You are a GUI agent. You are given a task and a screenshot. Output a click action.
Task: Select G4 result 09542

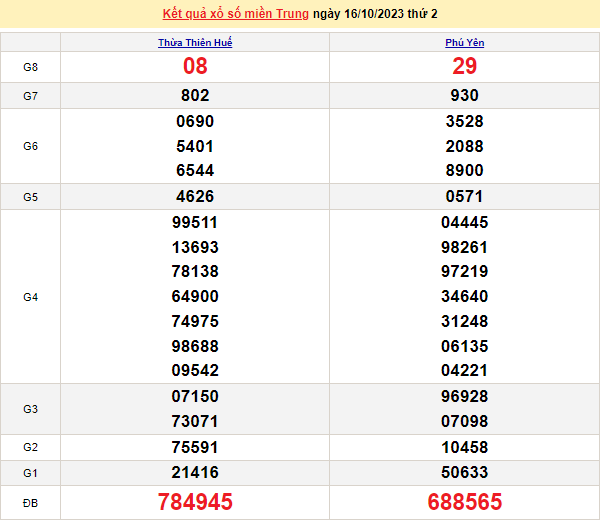point(195,371)
